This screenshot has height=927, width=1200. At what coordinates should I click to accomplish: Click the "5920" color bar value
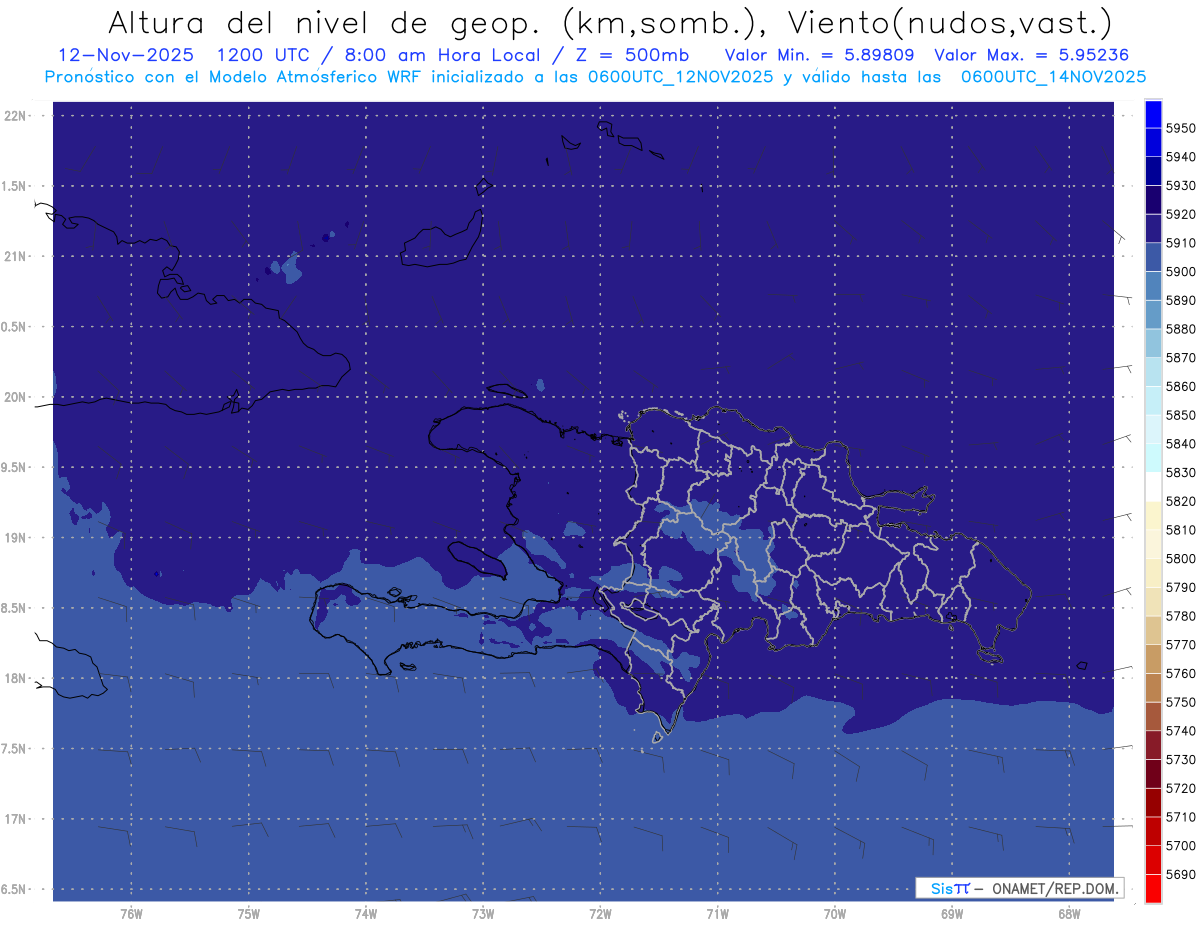coord(1181,214)
